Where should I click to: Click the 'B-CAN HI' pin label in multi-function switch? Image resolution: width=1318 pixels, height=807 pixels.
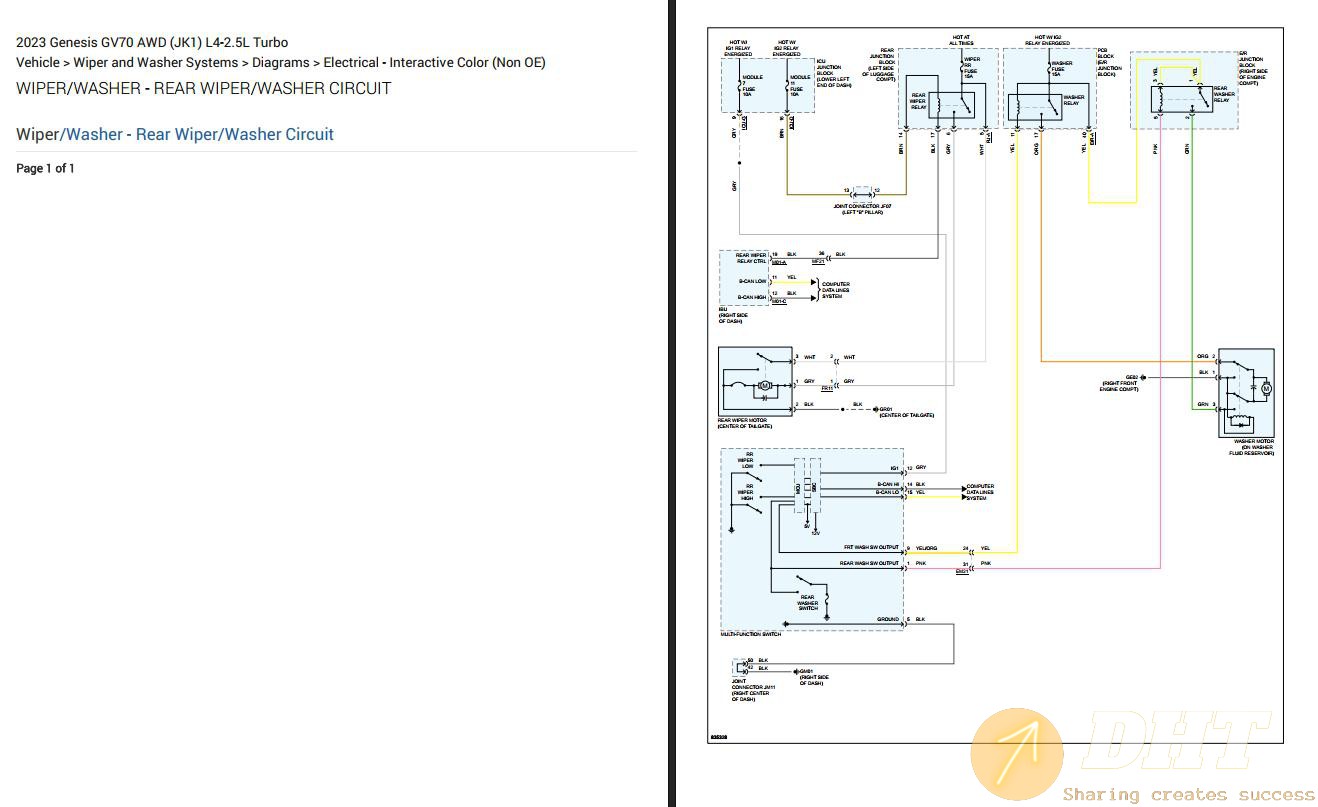tap(889, 484)
